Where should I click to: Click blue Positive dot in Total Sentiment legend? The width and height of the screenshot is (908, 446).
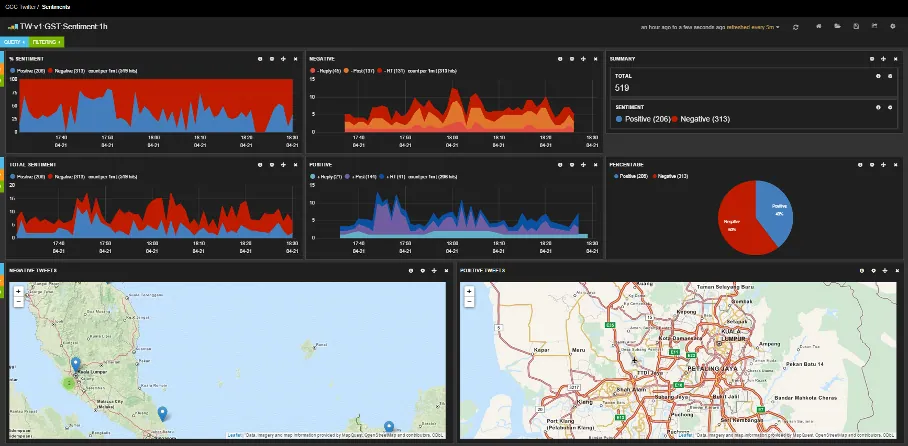point(13,176)
